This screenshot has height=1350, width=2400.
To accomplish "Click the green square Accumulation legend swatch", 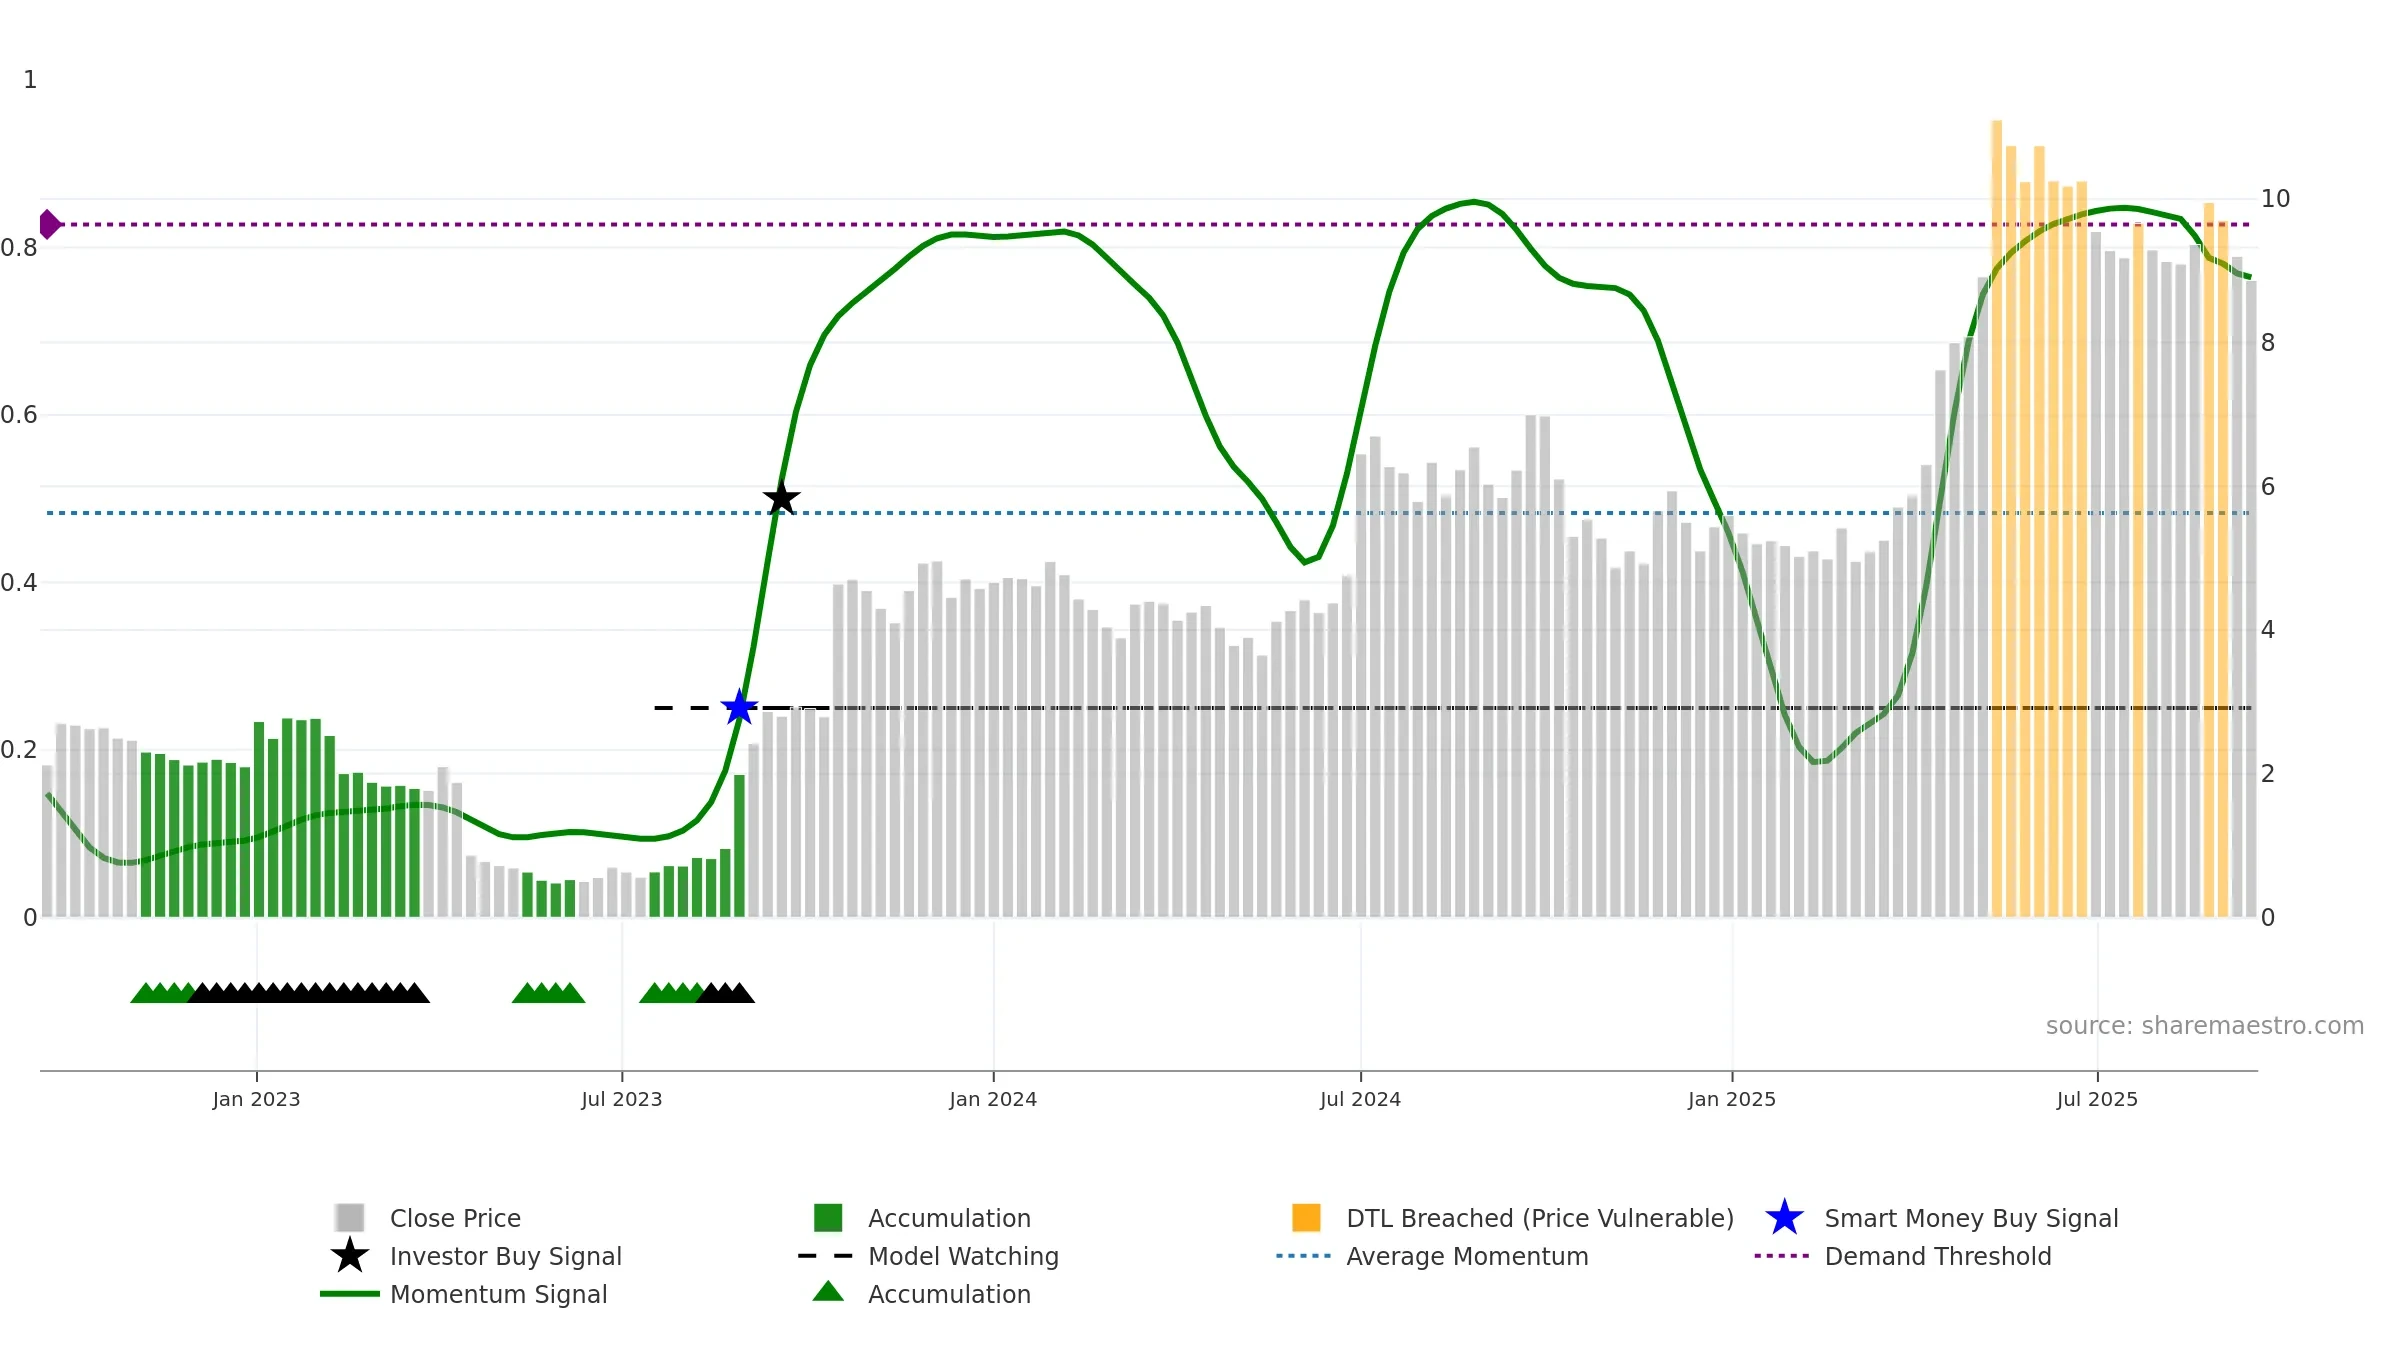I will coord(828,1217).
